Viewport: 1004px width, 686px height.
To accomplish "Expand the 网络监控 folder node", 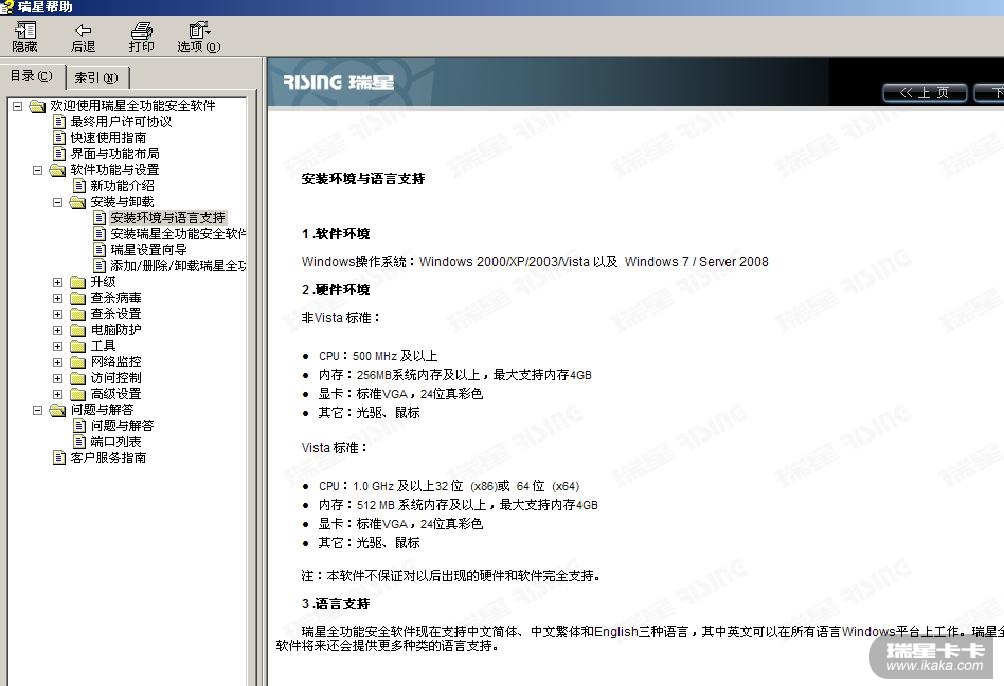I will click(x=58, y=363).
